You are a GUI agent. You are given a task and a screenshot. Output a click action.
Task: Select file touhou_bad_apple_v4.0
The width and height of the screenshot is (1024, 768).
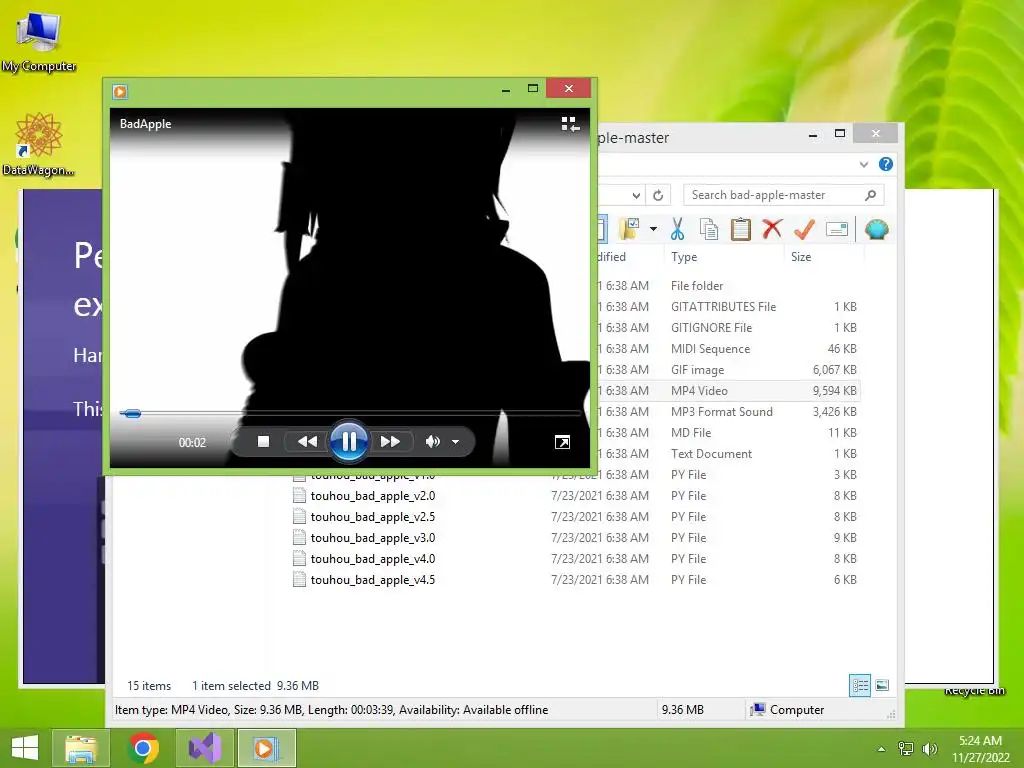373,558
